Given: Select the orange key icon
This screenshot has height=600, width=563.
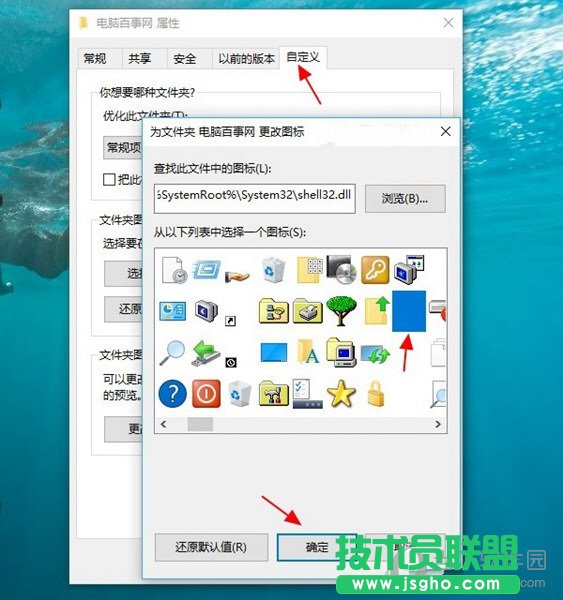Looking at the screenshot, I should [x=375, y=270].
